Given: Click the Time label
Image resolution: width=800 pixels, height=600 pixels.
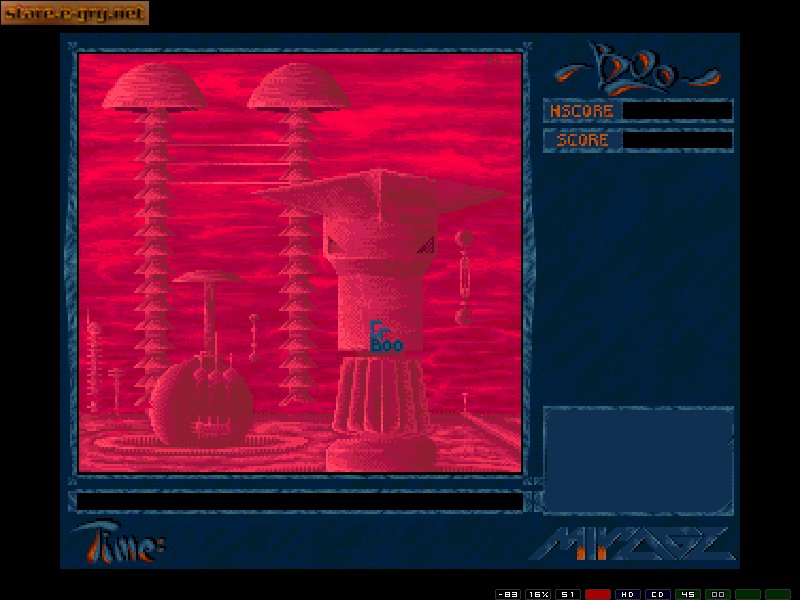Looking at the screenshot, I should click(120, 542).
